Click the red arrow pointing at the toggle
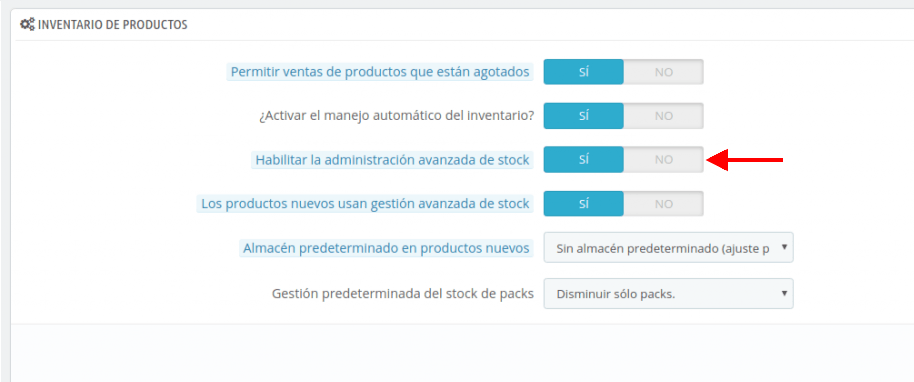Image resolution: width=914 pixels, height=382 pixels. tap(744, 159)
